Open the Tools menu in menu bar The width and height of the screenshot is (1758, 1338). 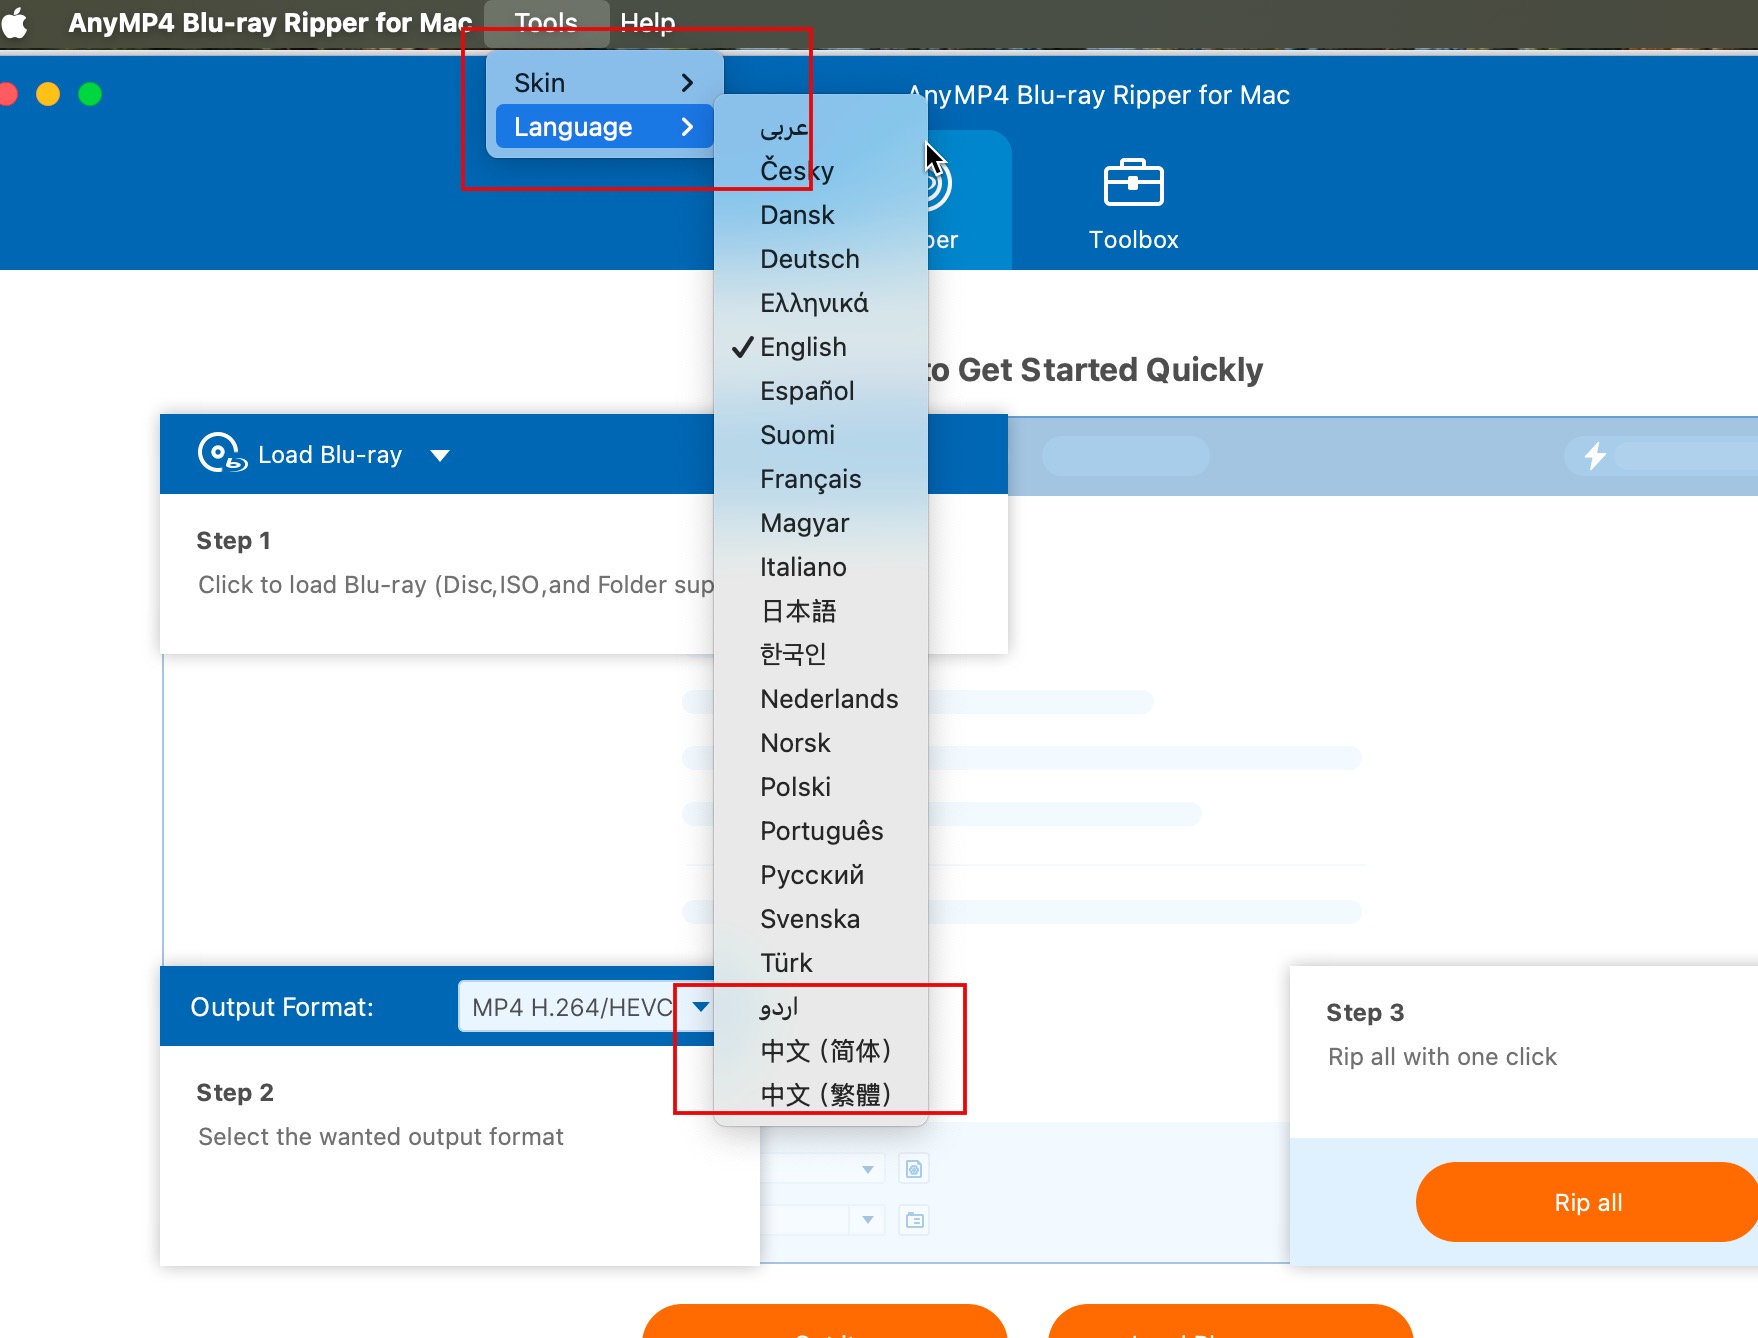coord(546,22)
